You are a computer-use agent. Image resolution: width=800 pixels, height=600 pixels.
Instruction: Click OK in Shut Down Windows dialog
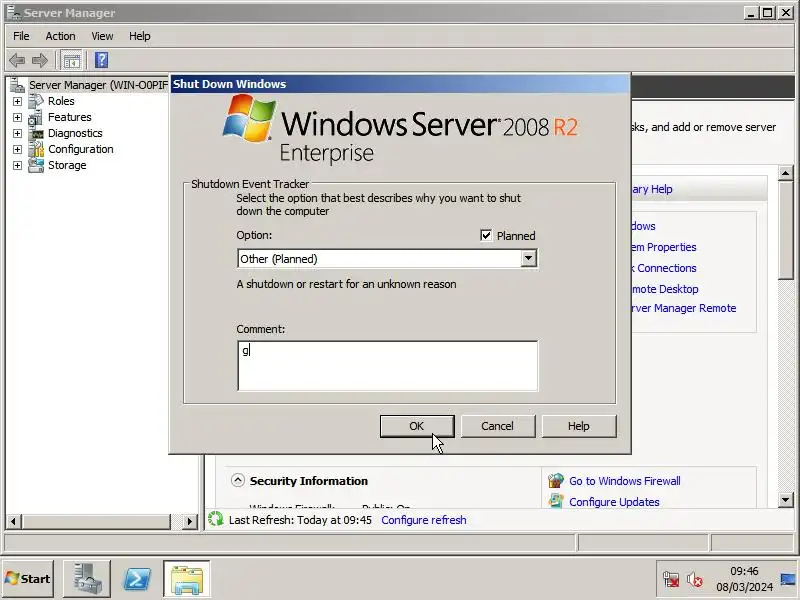(417, 426)
